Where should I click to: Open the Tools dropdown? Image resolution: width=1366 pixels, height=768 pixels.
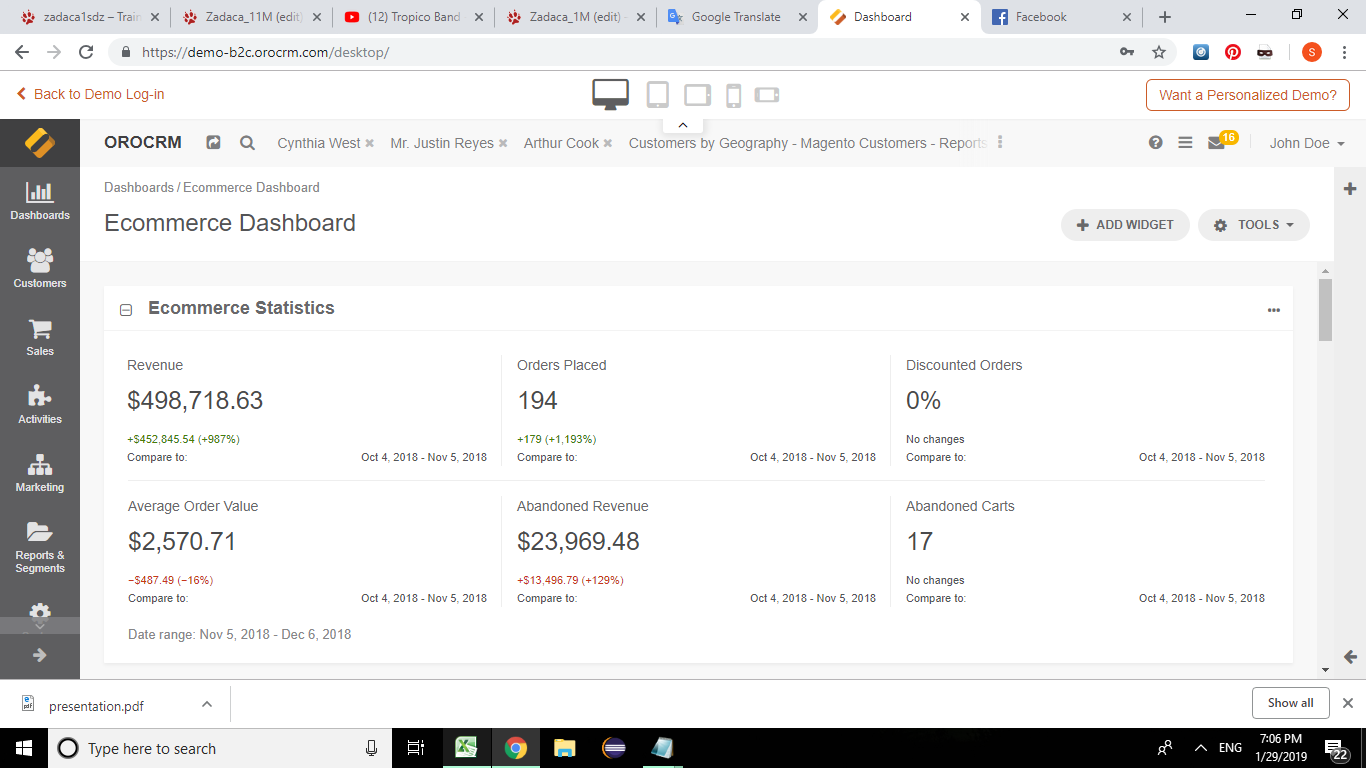pos(1253,225)
